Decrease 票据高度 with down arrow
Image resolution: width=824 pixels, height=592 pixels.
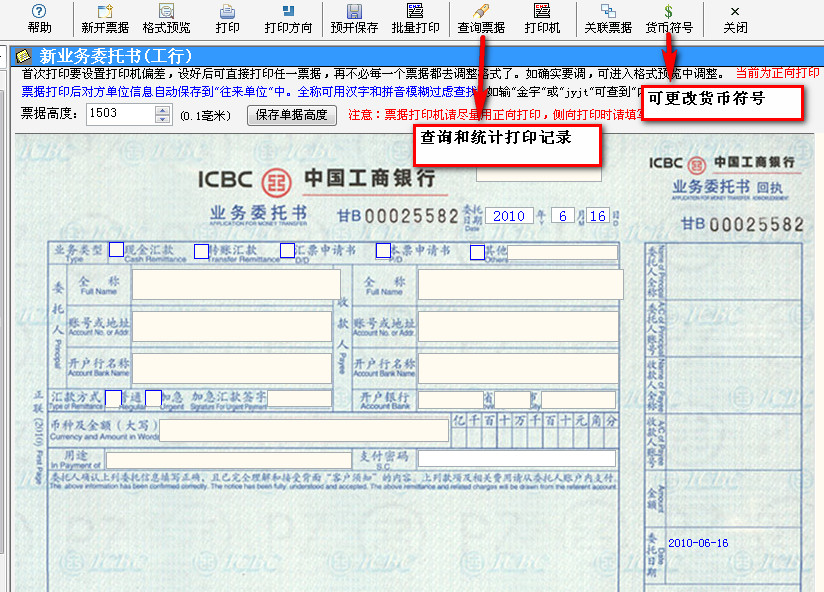coord(163,119)
